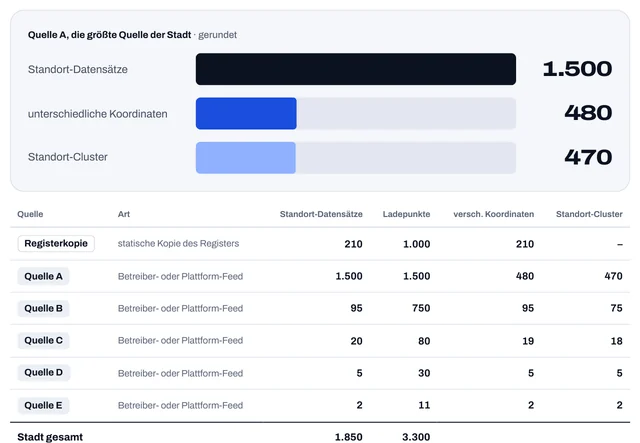Click the 'versch. Koordinaten' column header
640x443 pixels.
tap(493, 214)
